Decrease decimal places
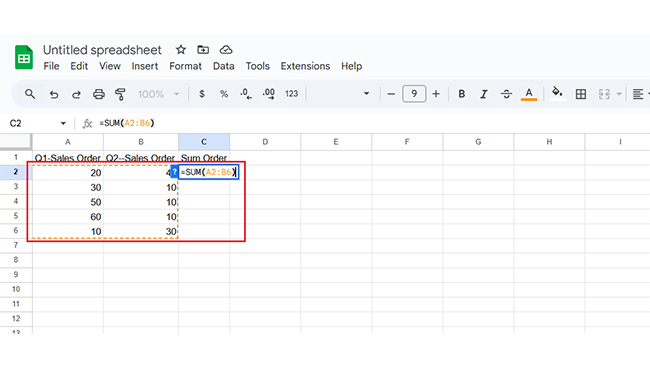The height and width of the screenshot is (368, 650). pos(246,94)
